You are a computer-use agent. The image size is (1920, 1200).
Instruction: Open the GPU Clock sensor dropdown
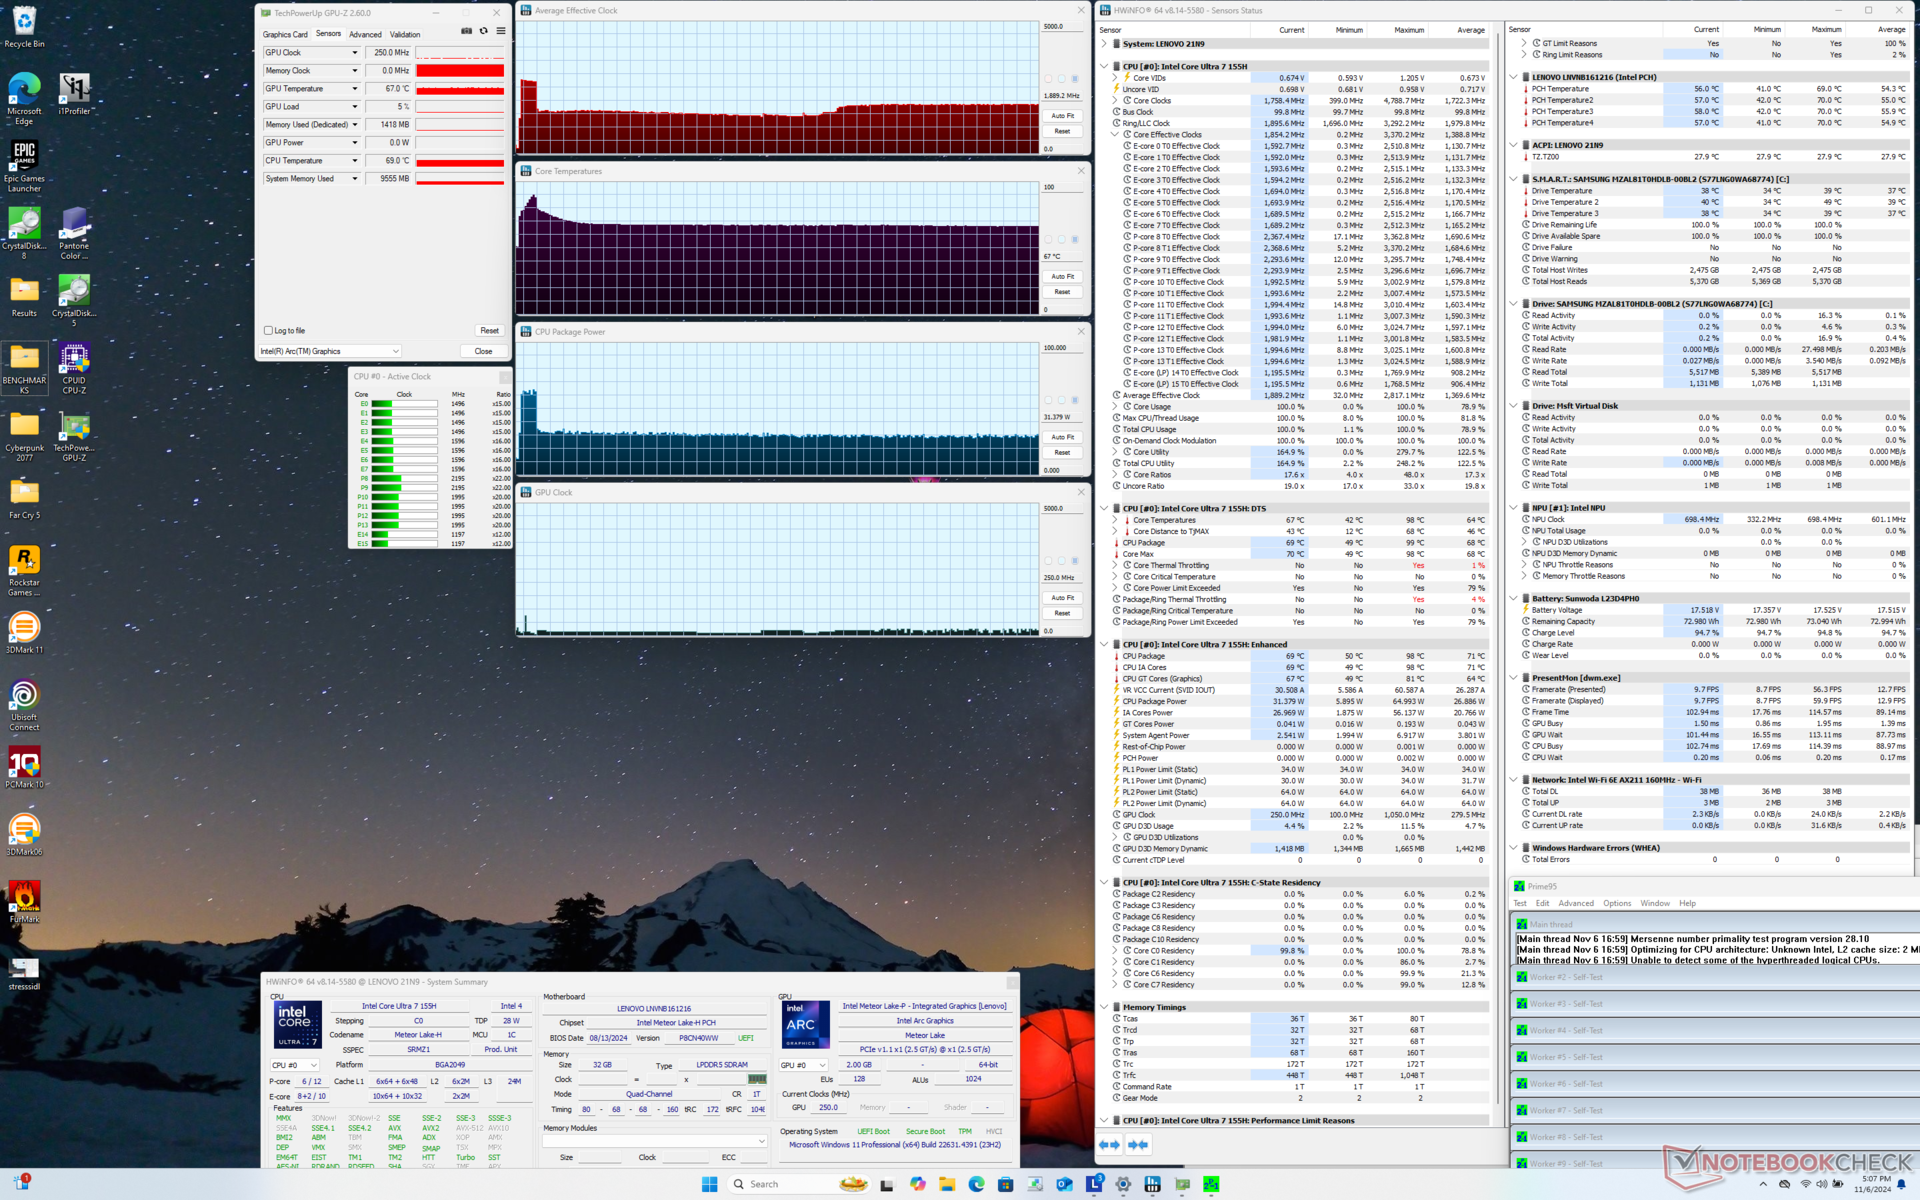click(x=354, y=53)
